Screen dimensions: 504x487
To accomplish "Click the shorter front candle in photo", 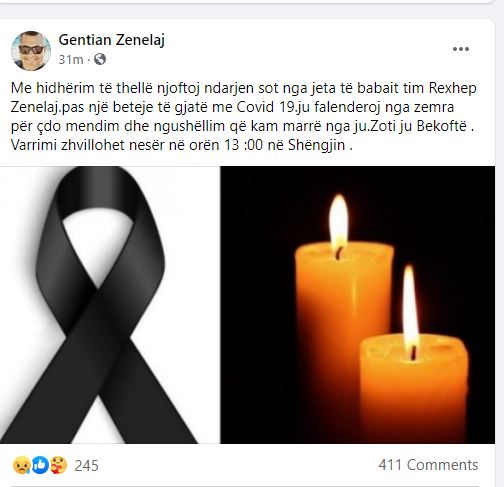I will pyautogui.click(x=413, y=387).
